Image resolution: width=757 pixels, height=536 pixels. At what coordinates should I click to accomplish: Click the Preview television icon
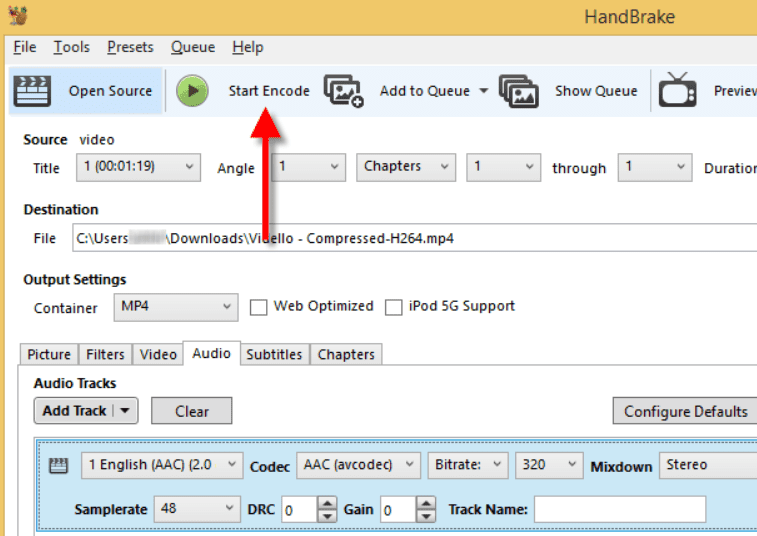(677, 90)
